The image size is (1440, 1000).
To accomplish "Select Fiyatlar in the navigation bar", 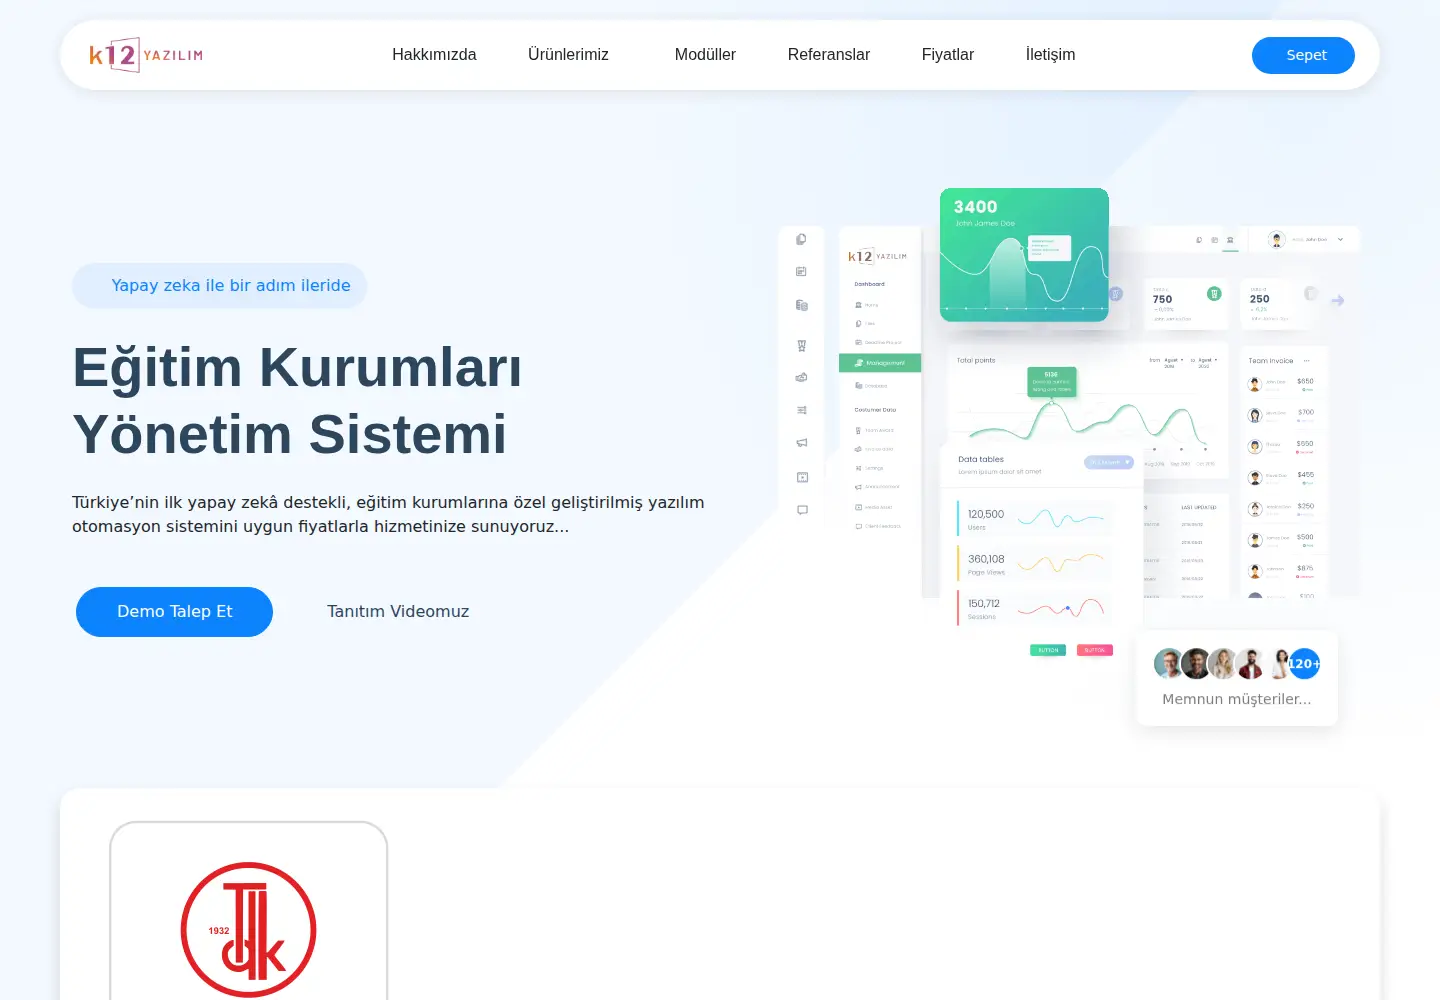I will (x=948, y=55).
